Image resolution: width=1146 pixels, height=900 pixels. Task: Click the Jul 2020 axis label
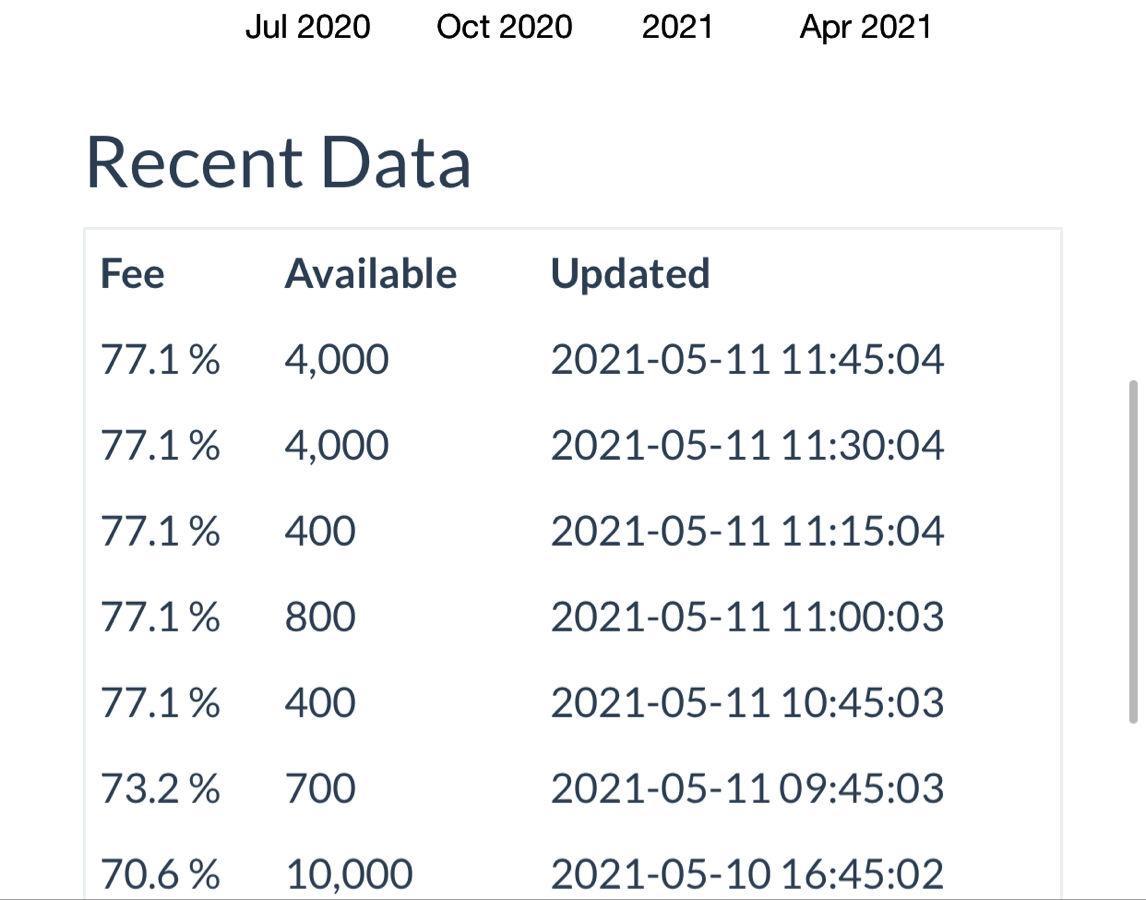click(x=308, y=27)
